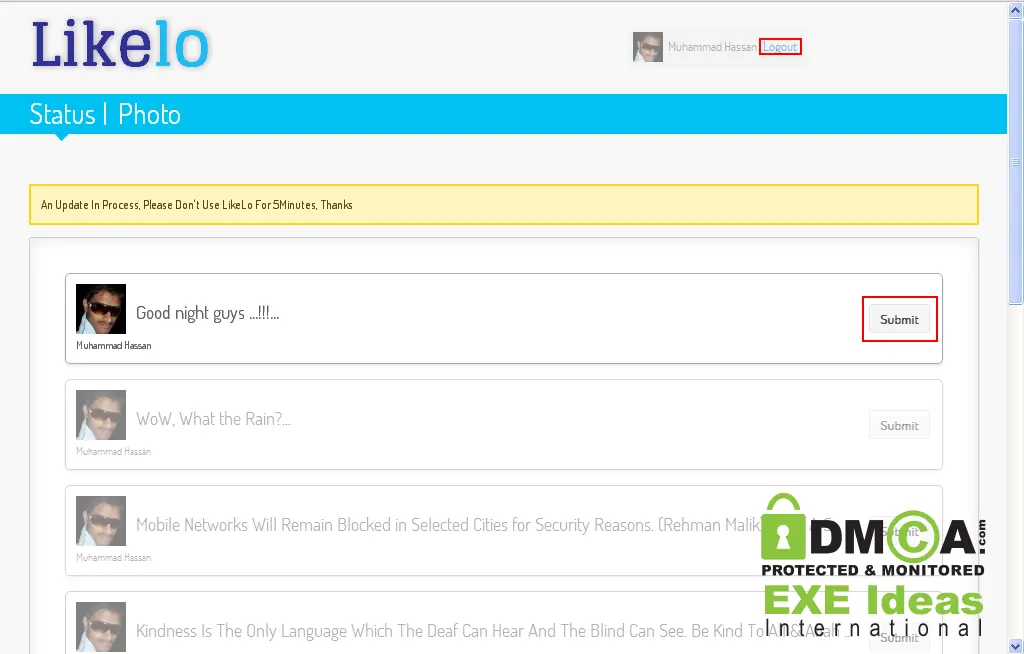Submit the "Good night guys" status
This screenshot has width=1024, height=654.
click(899, 319)
